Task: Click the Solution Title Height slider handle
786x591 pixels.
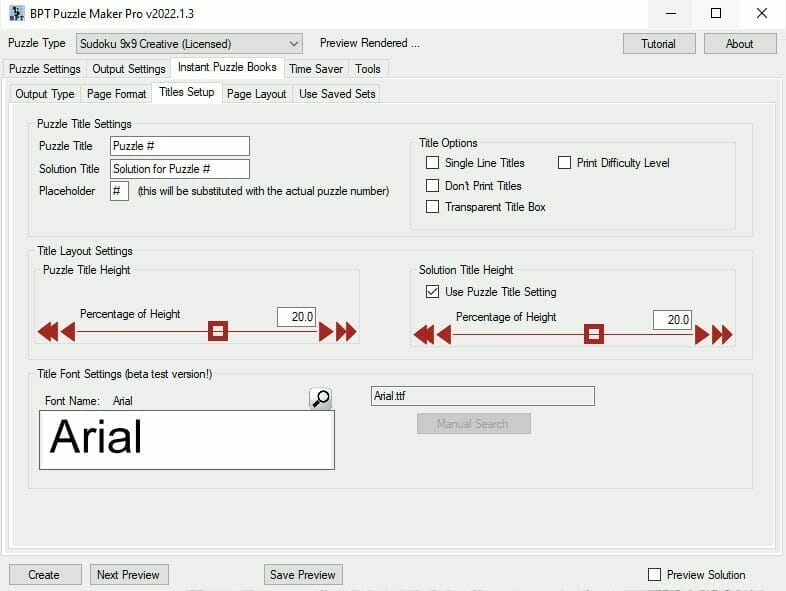Action: coord(594,334)
